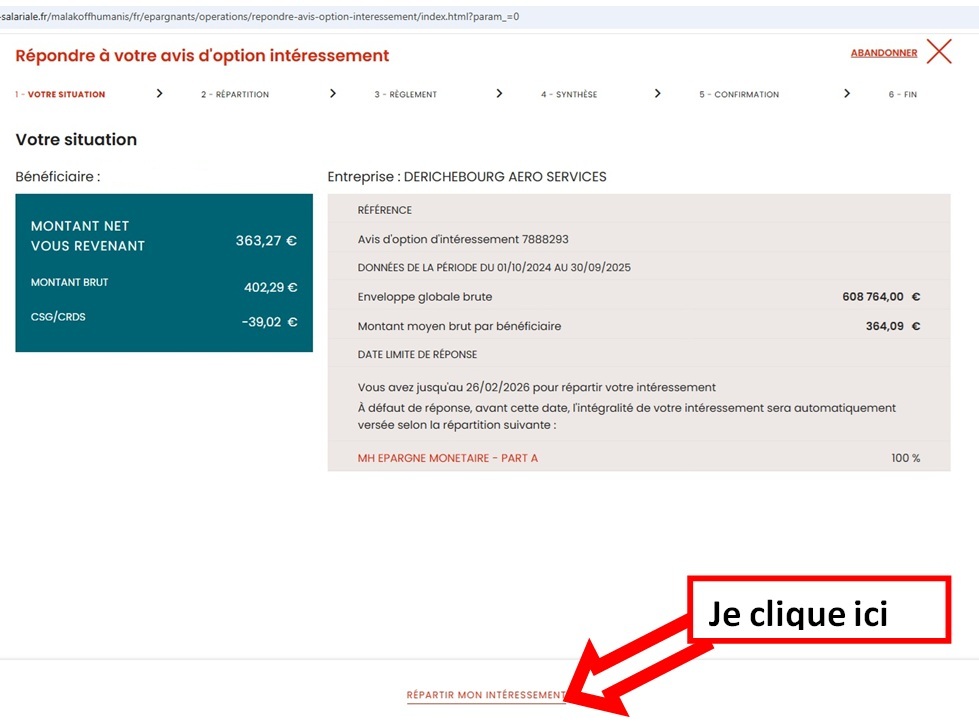Click chevron arrow after Répartition step
Screen dimensions: 979x723
coord(333,94)
